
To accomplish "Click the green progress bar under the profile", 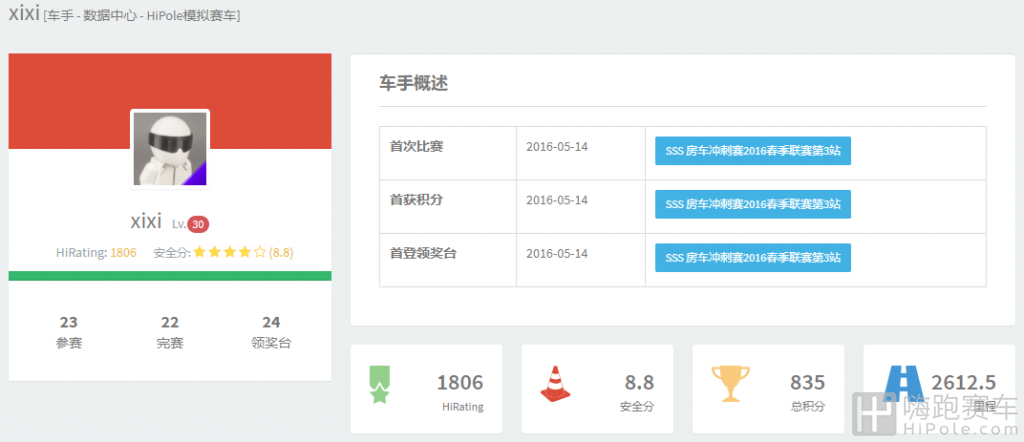I will (x=170, y=276).
